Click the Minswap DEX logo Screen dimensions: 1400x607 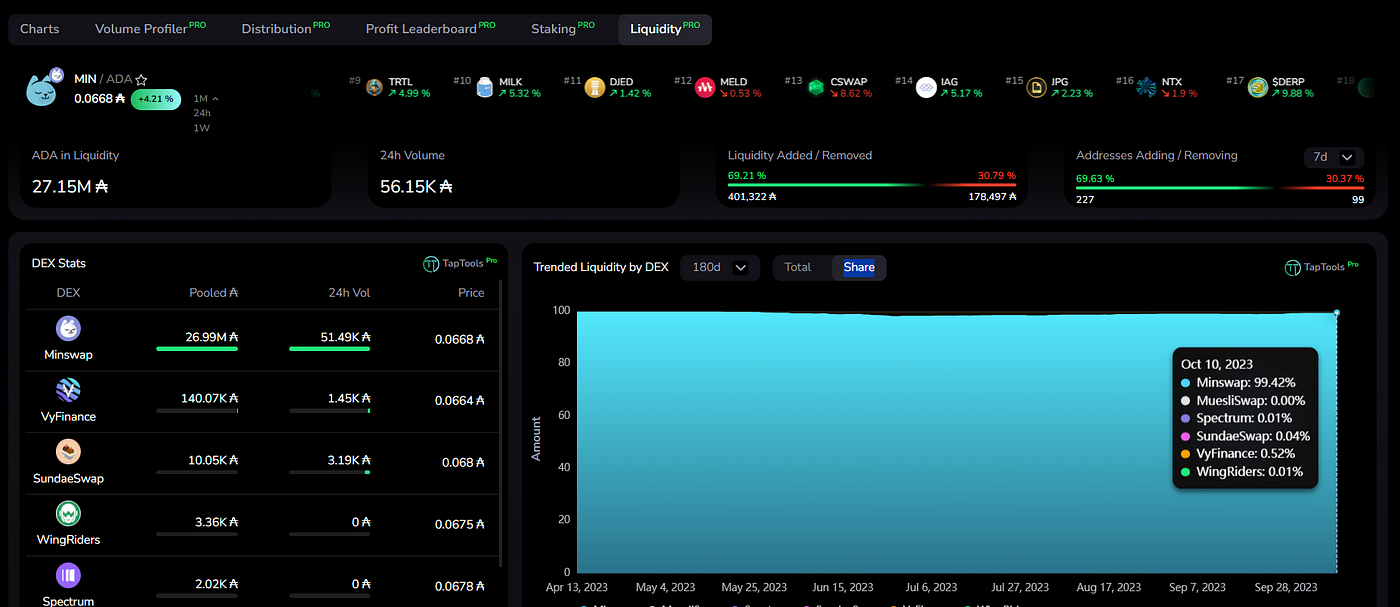(x=69, y=328)
